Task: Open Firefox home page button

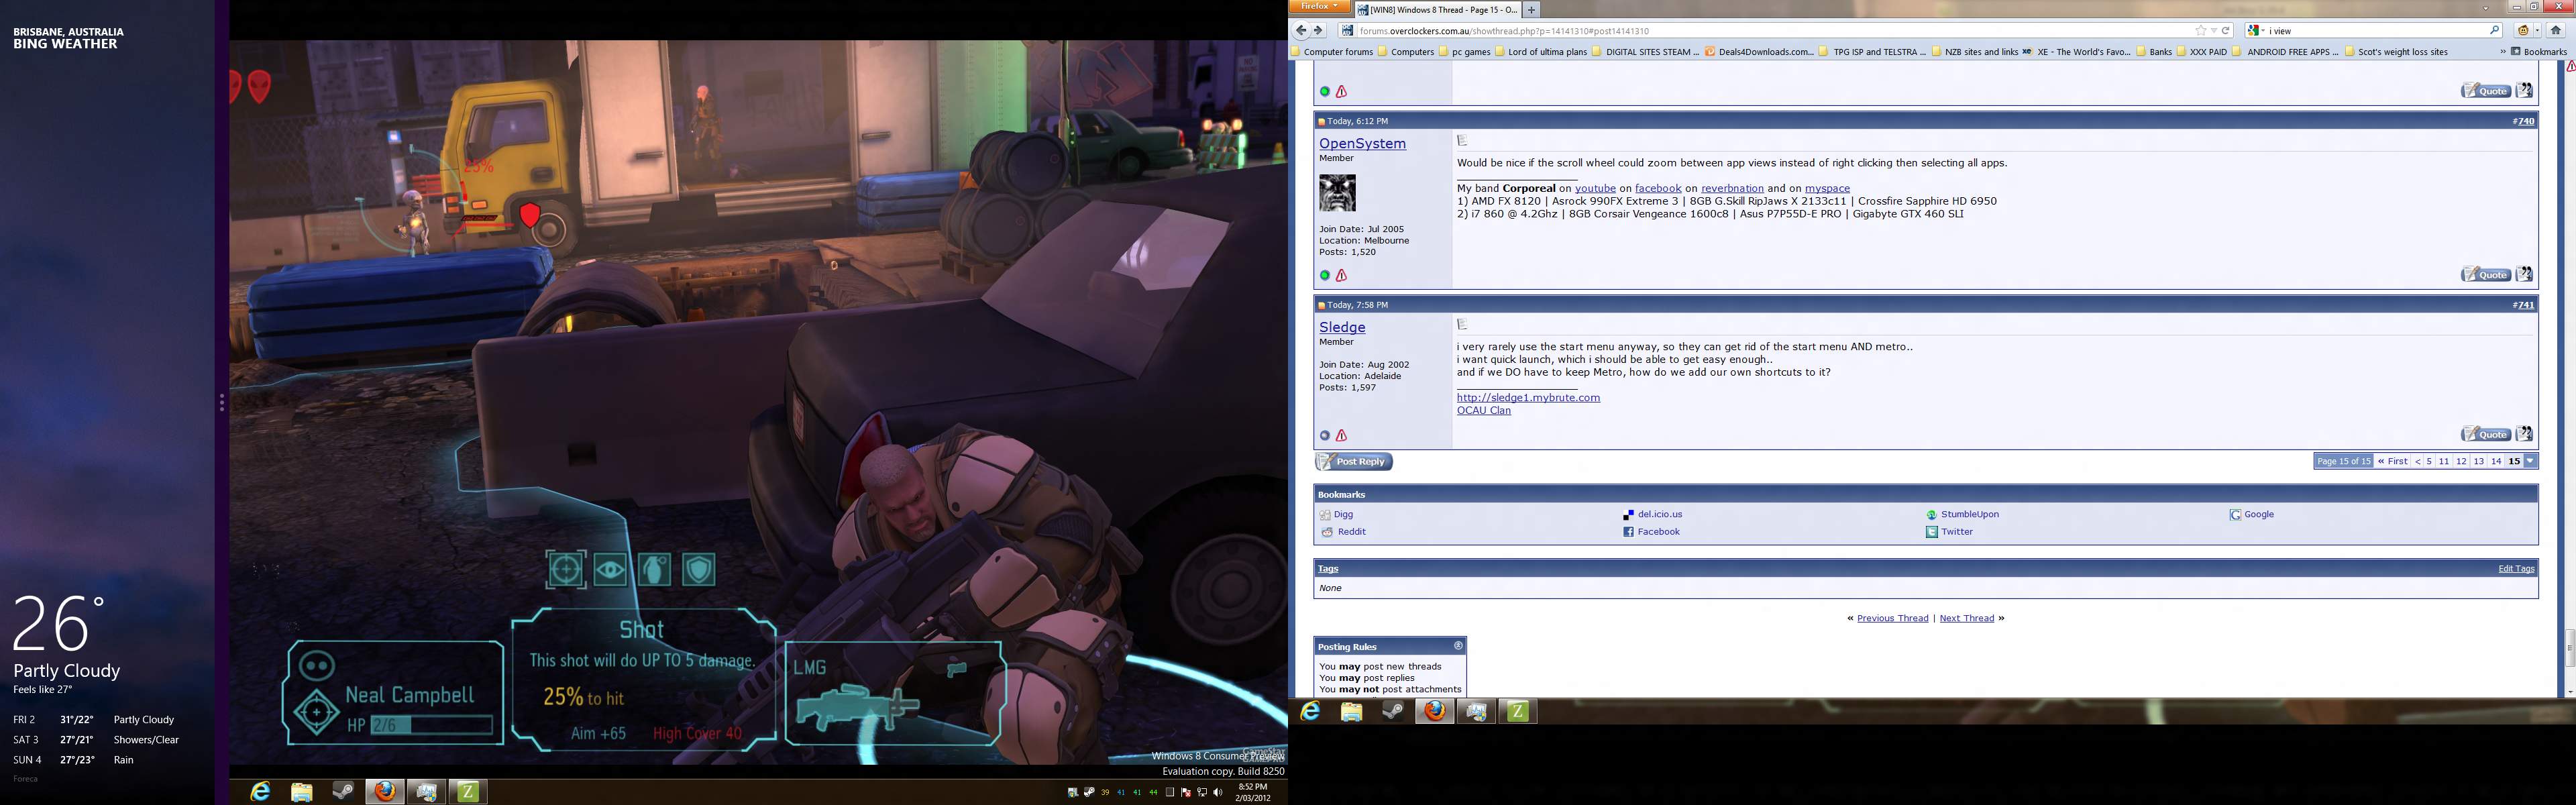Action: pyautogui.click(x=2556, y=30)
